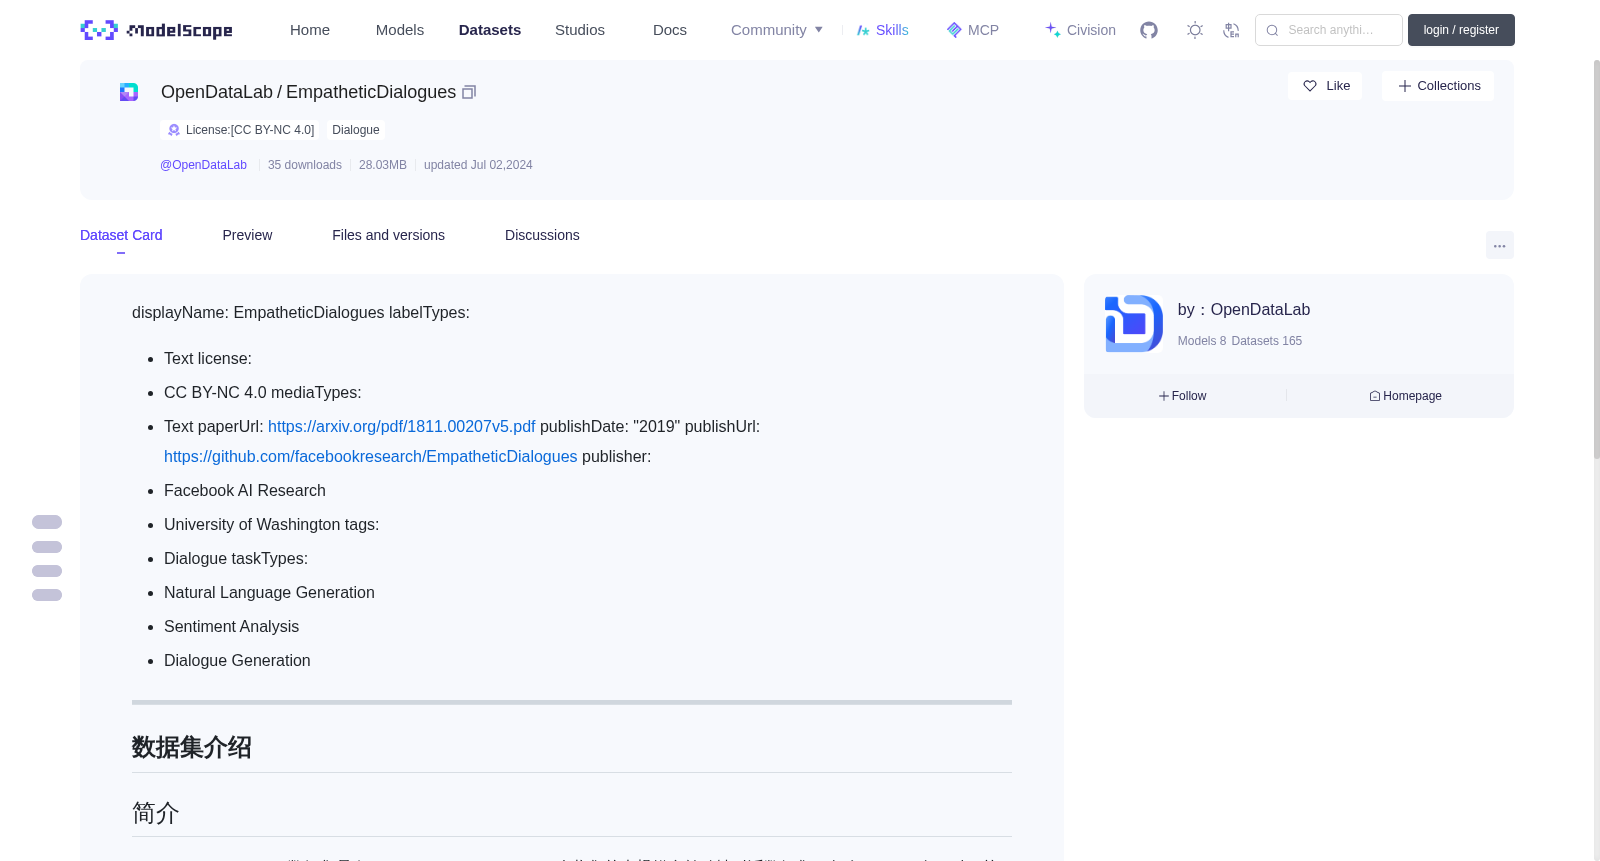
Task: Click the by: OpenDataLab name
Action: click(x=1244, y=310)
